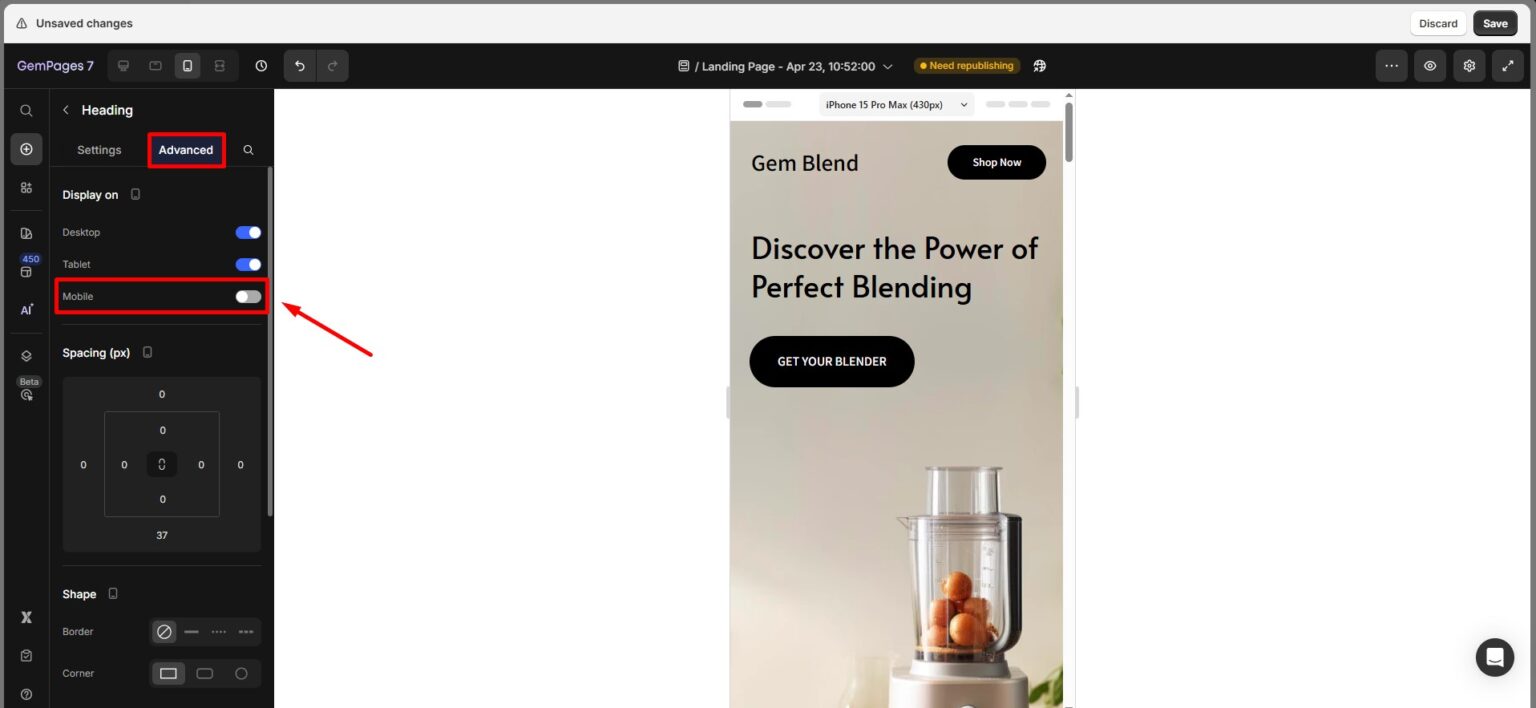
Task: Open iPhone 15 Pro Max device dropdown
Action: [x=897, y=105]
